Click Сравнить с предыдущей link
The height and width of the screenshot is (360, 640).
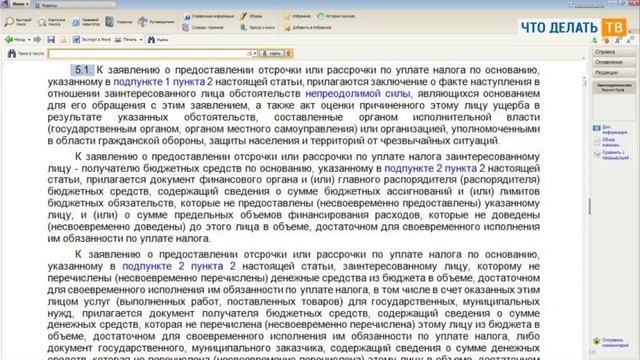tap(611, 155)
